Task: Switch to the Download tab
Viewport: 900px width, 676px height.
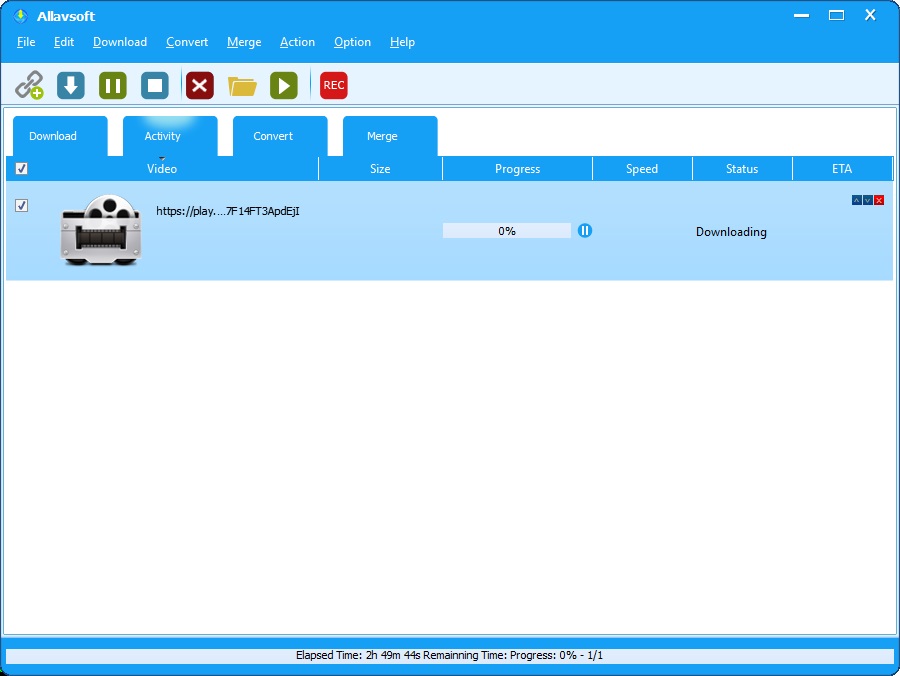Action: [x=60, y=136]
